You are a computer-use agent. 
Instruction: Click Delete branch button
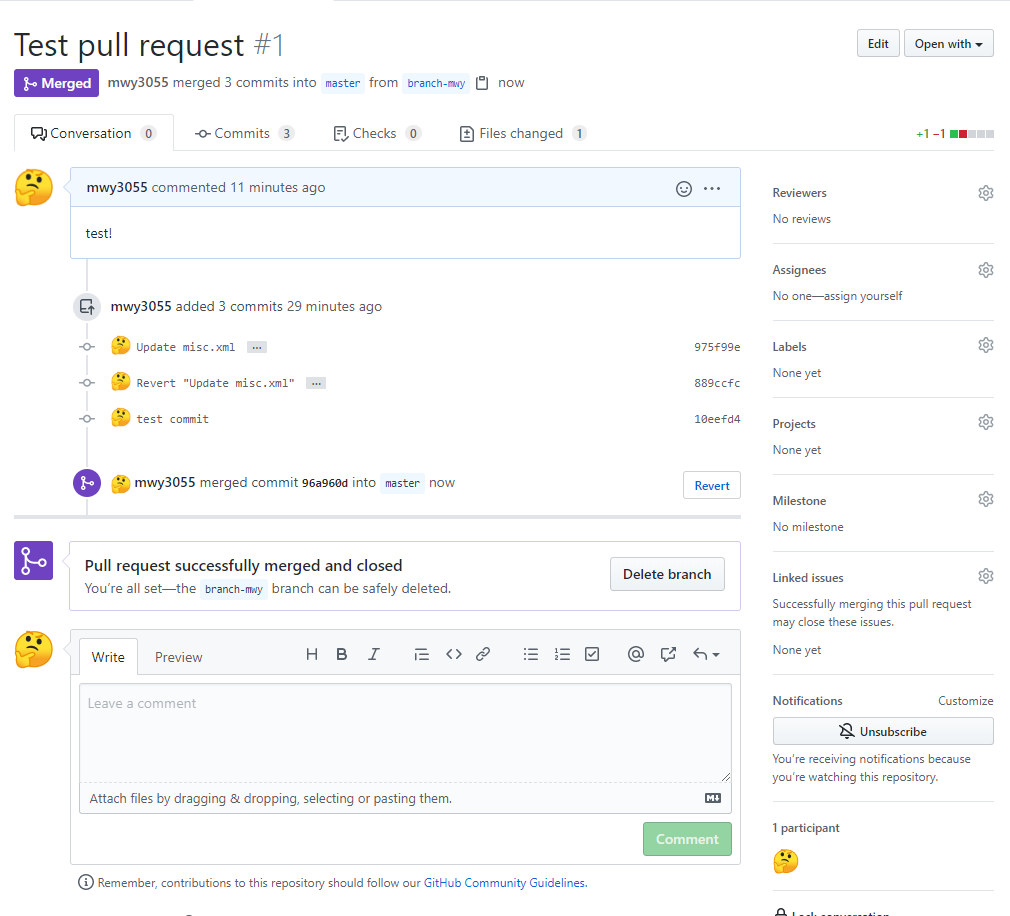coord(667,574)
